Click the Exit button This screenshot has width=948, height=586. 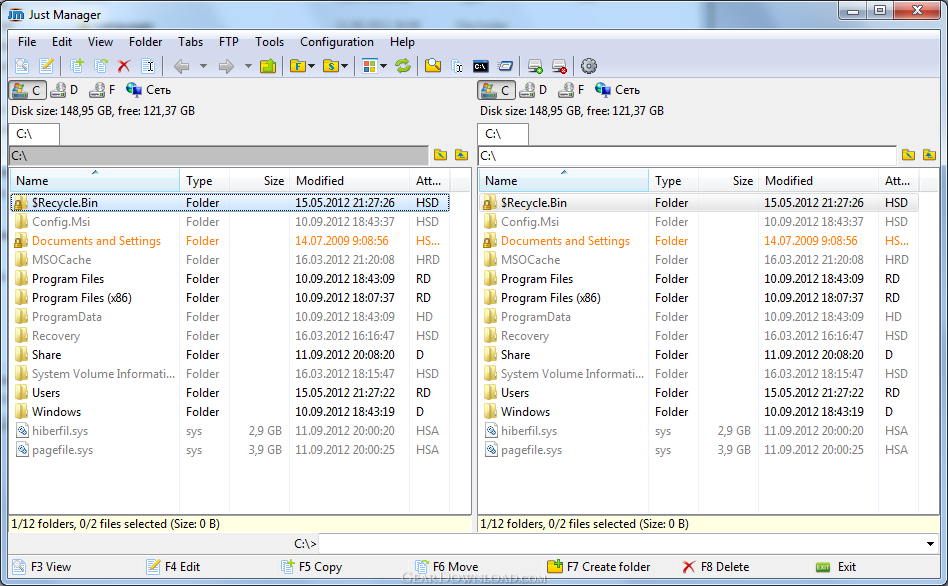point(836,567)
